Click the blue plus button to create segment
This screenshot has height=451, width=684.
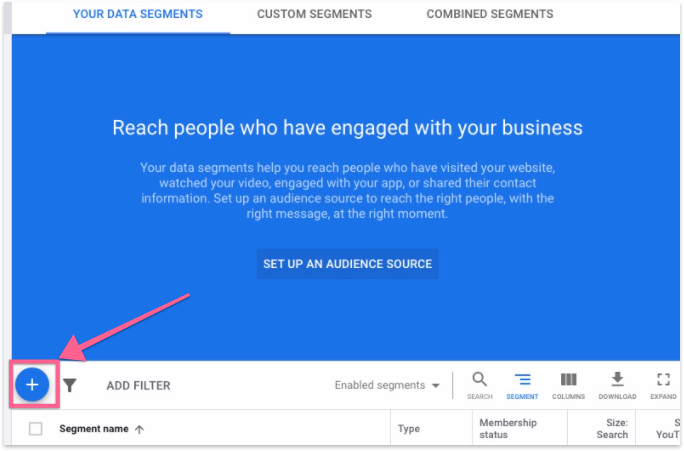(32, 385)
